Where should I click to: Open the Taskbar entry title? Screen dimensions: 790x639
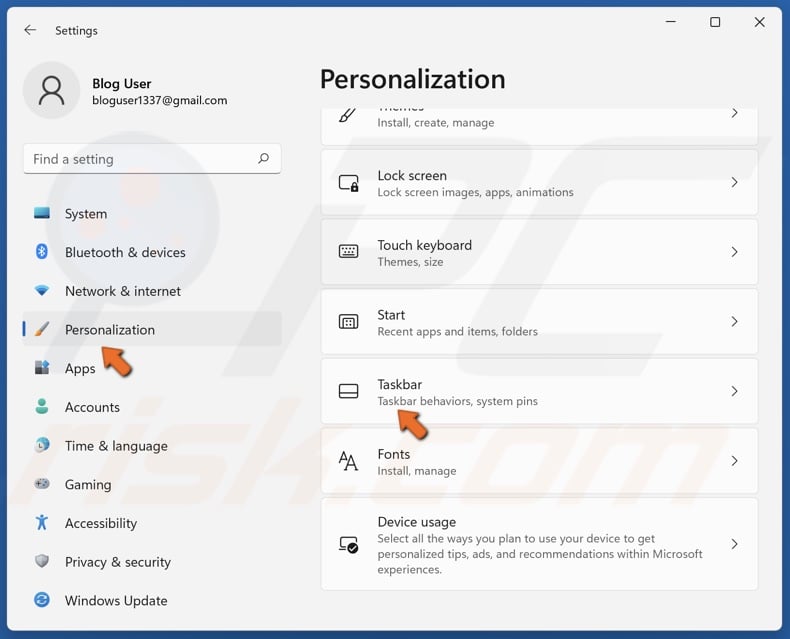(400, 385)
